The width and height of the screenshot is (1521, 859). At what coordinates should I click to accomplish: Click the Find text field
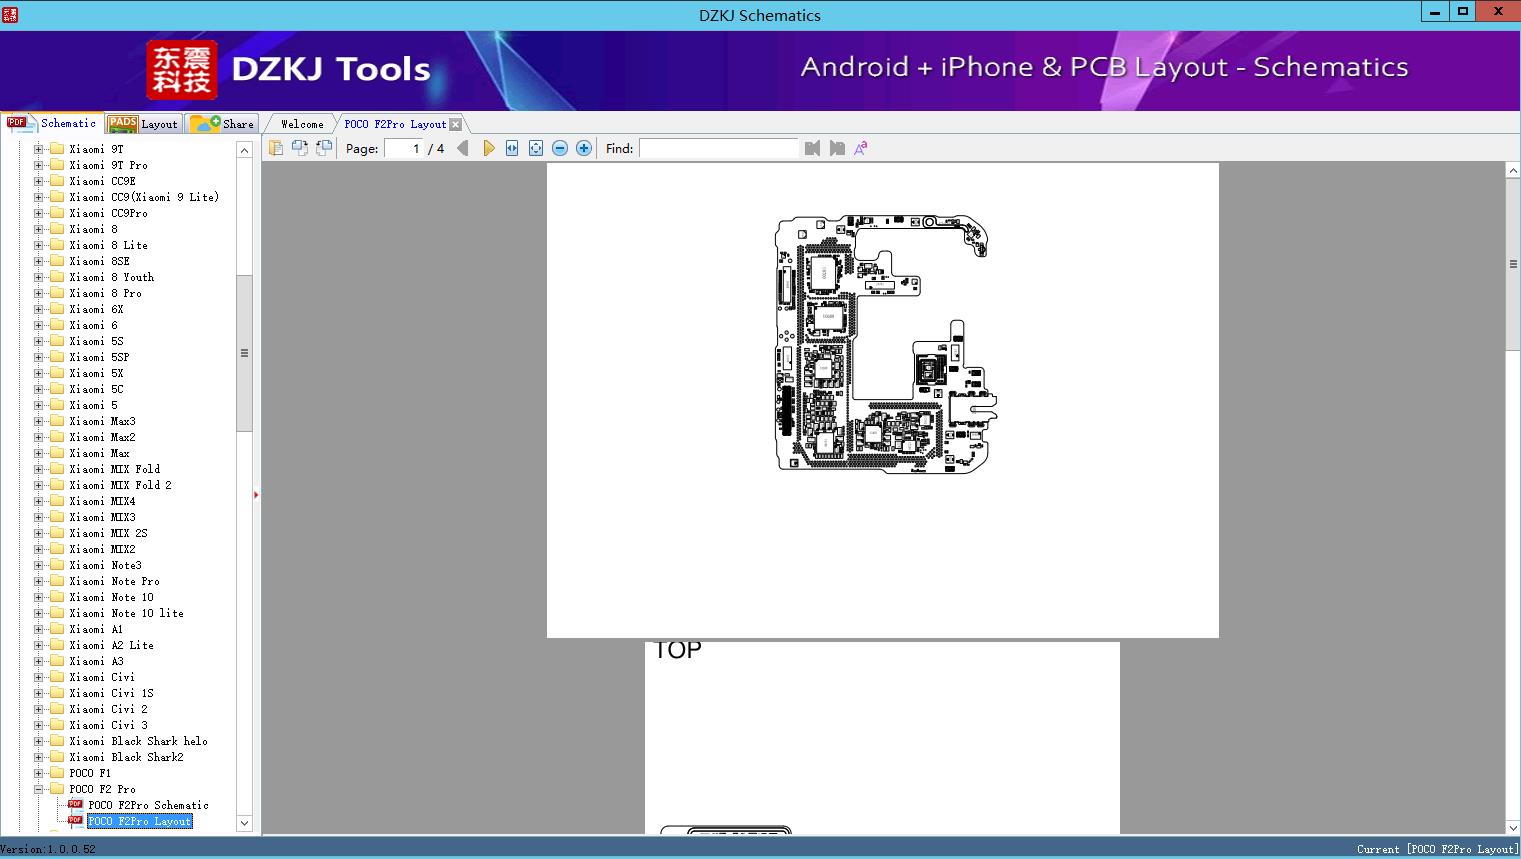(718, 148)
